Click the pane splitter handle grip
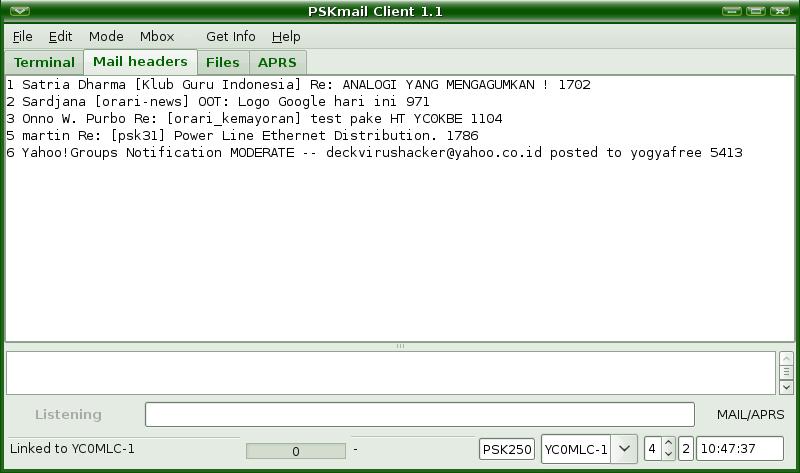The width and height of the screenshot is (800, 473). tap(401, 346)
